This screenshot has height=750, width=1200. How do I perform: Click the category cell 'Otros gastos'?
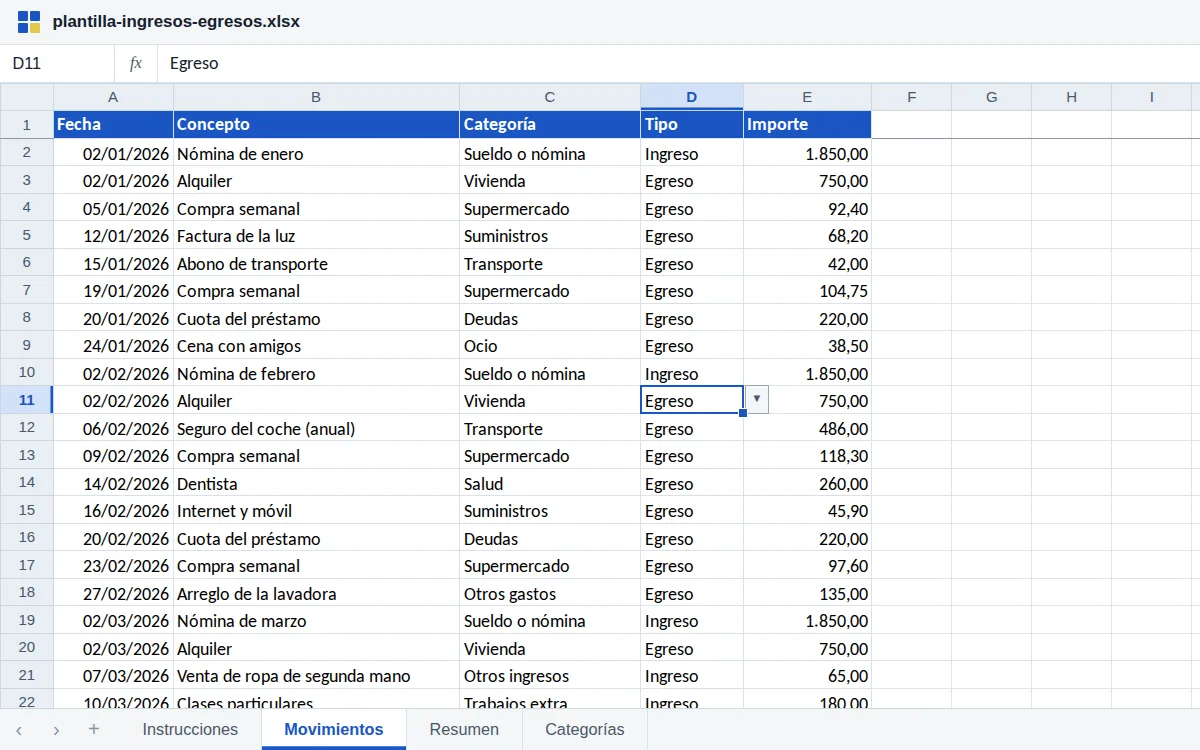(550, 593)
